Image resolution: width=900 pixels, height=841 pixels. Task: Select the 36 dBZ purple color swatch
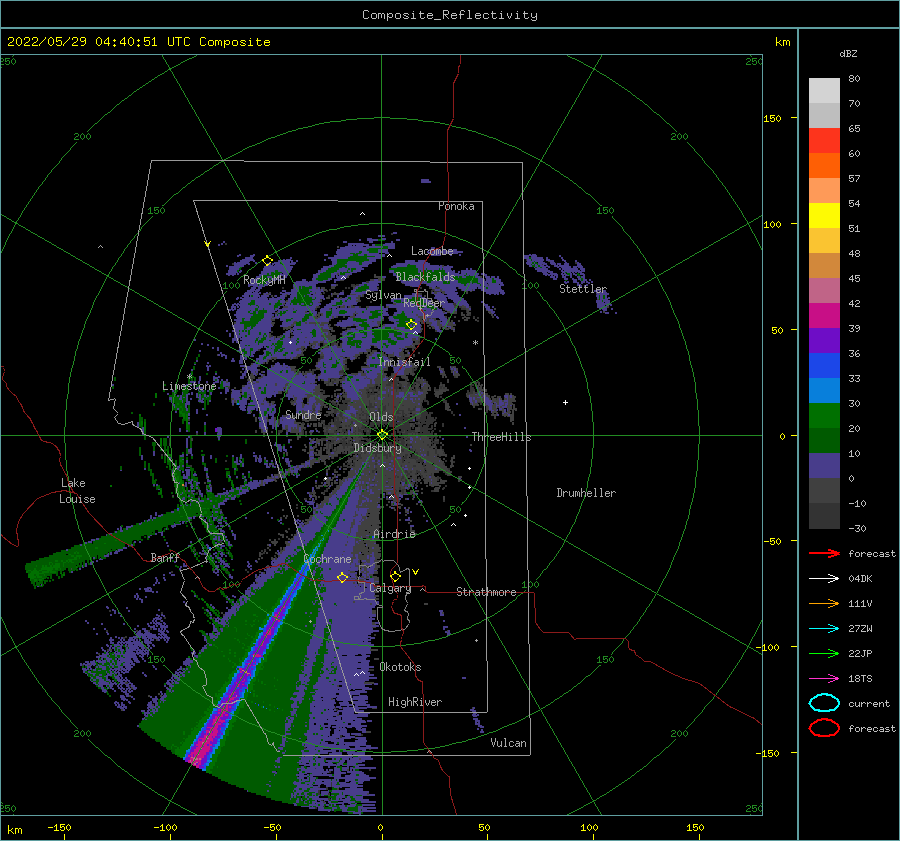coord(824,340)
